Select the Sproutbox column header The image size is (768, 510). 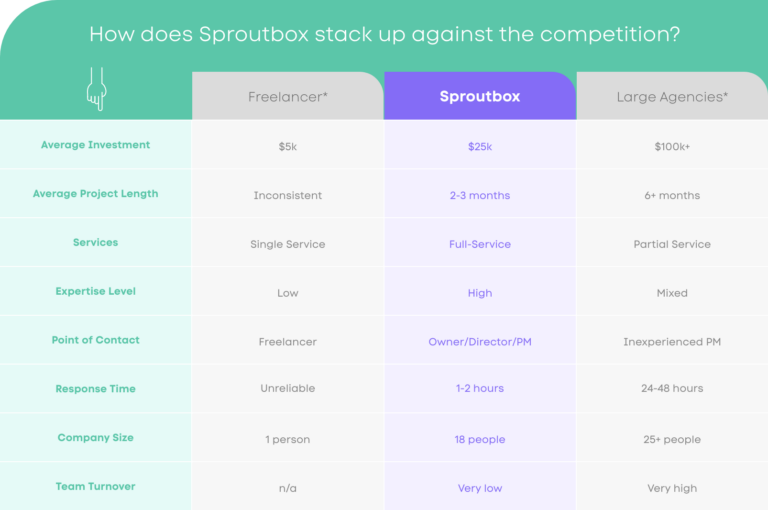[x=480, y=97]
